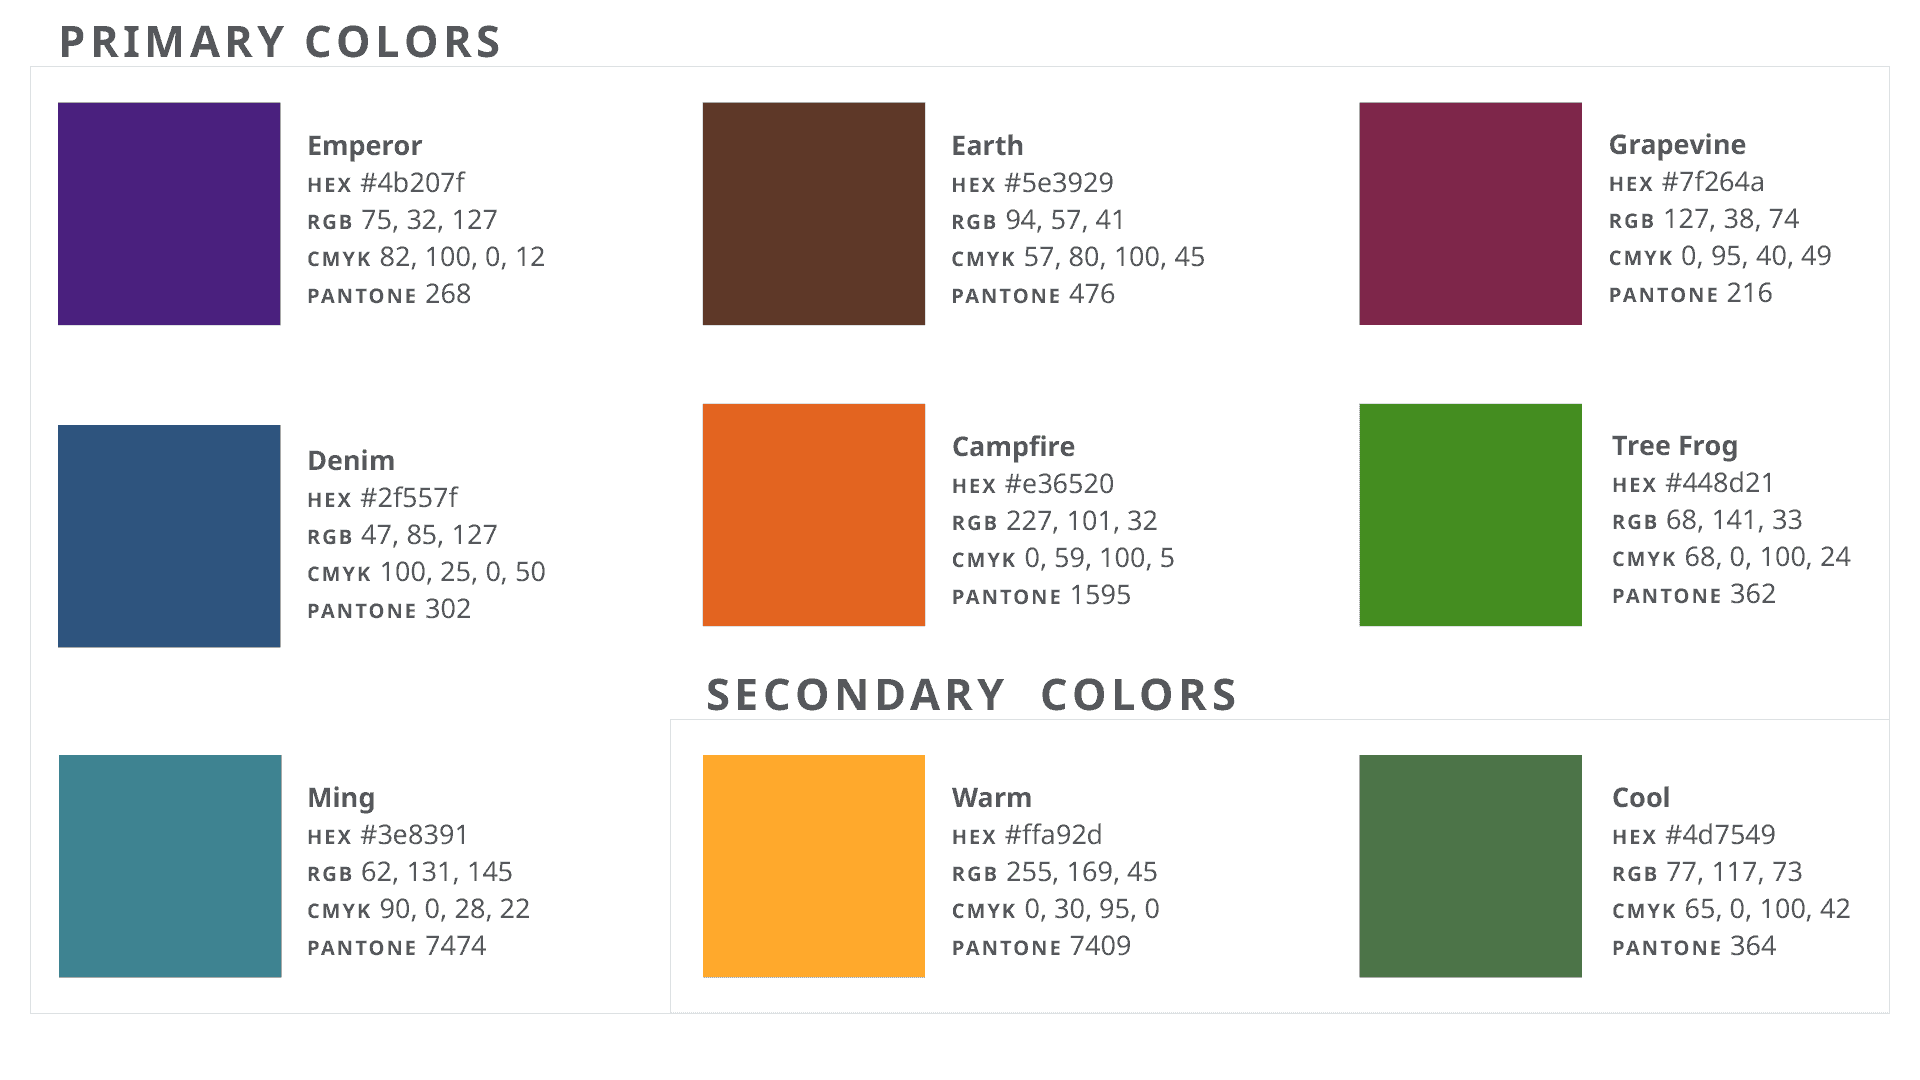This screenshot has height=1080, width=1920.
Task: Click the Emperor purple color swatch
Action: click(x=169, y=213)
